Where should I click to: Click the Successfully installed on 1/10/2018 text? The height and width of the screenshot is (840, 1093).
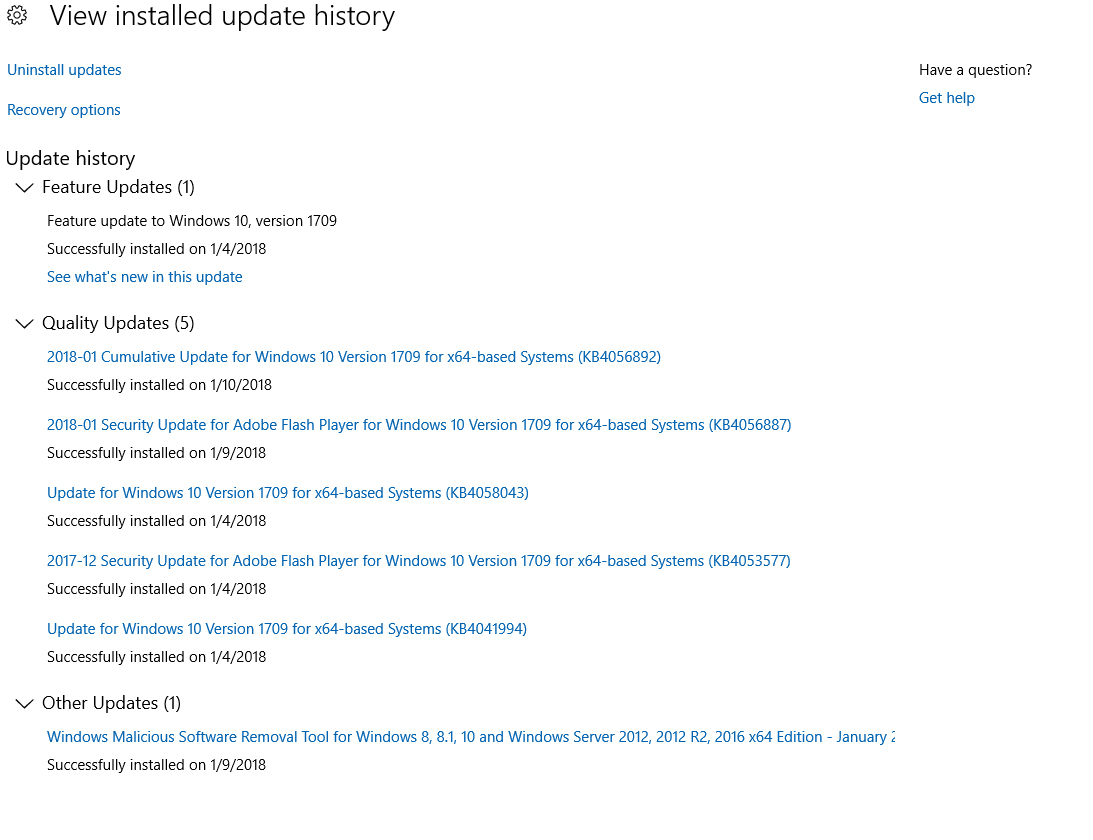[159, 385]
